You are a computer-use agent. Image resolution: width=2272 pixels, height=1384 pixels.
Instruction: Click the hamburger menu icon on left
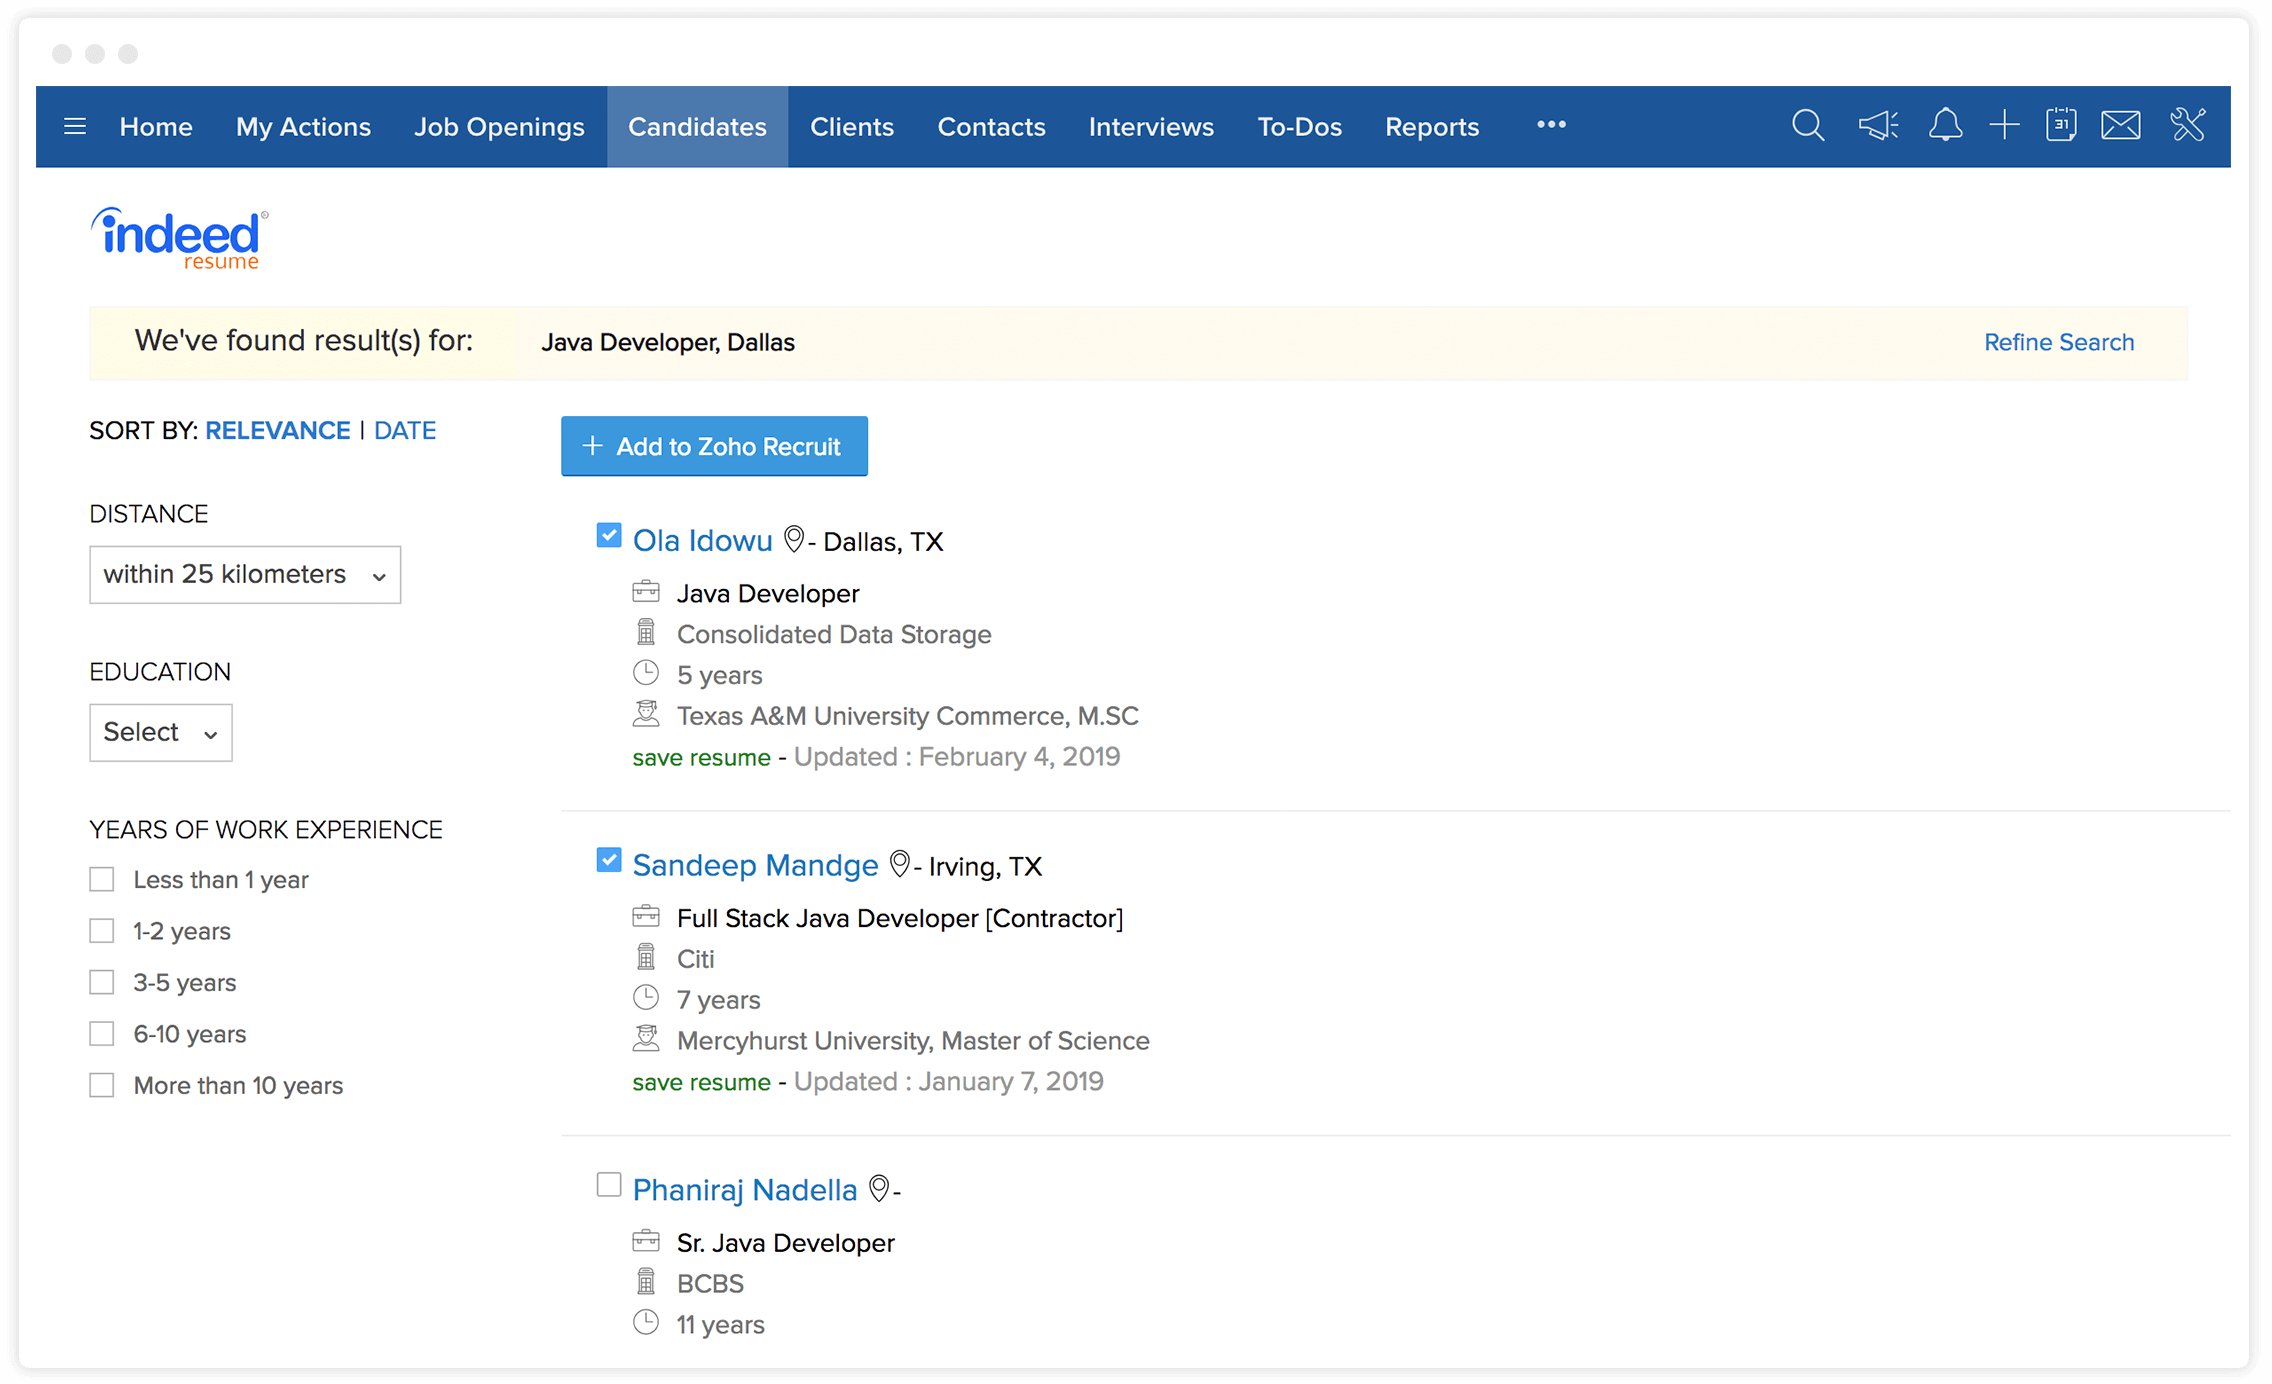coord(75,127)
